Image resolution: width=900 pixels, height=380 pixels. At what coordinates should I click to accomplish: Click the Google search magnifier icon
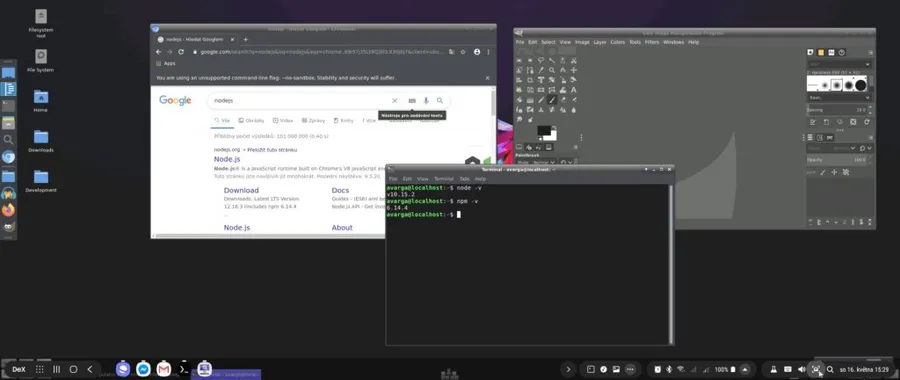coord(440,100)
